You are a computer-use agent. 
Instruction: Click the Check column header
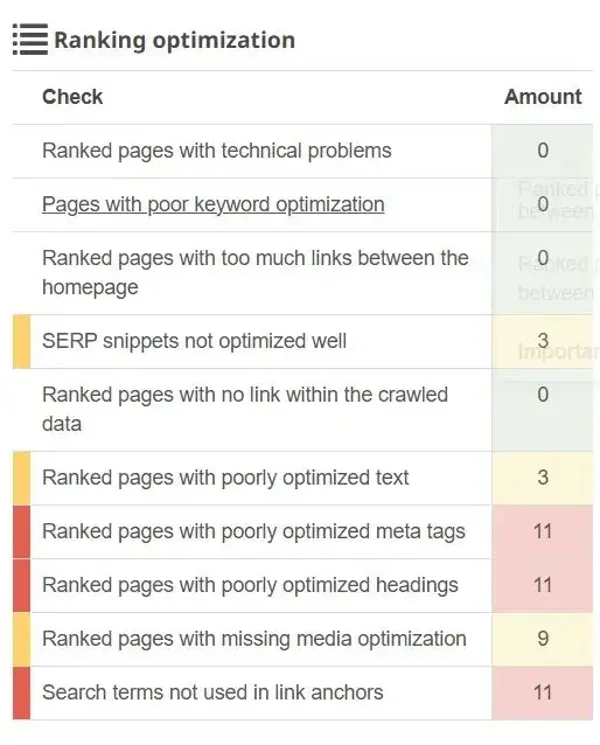(72, 97)
